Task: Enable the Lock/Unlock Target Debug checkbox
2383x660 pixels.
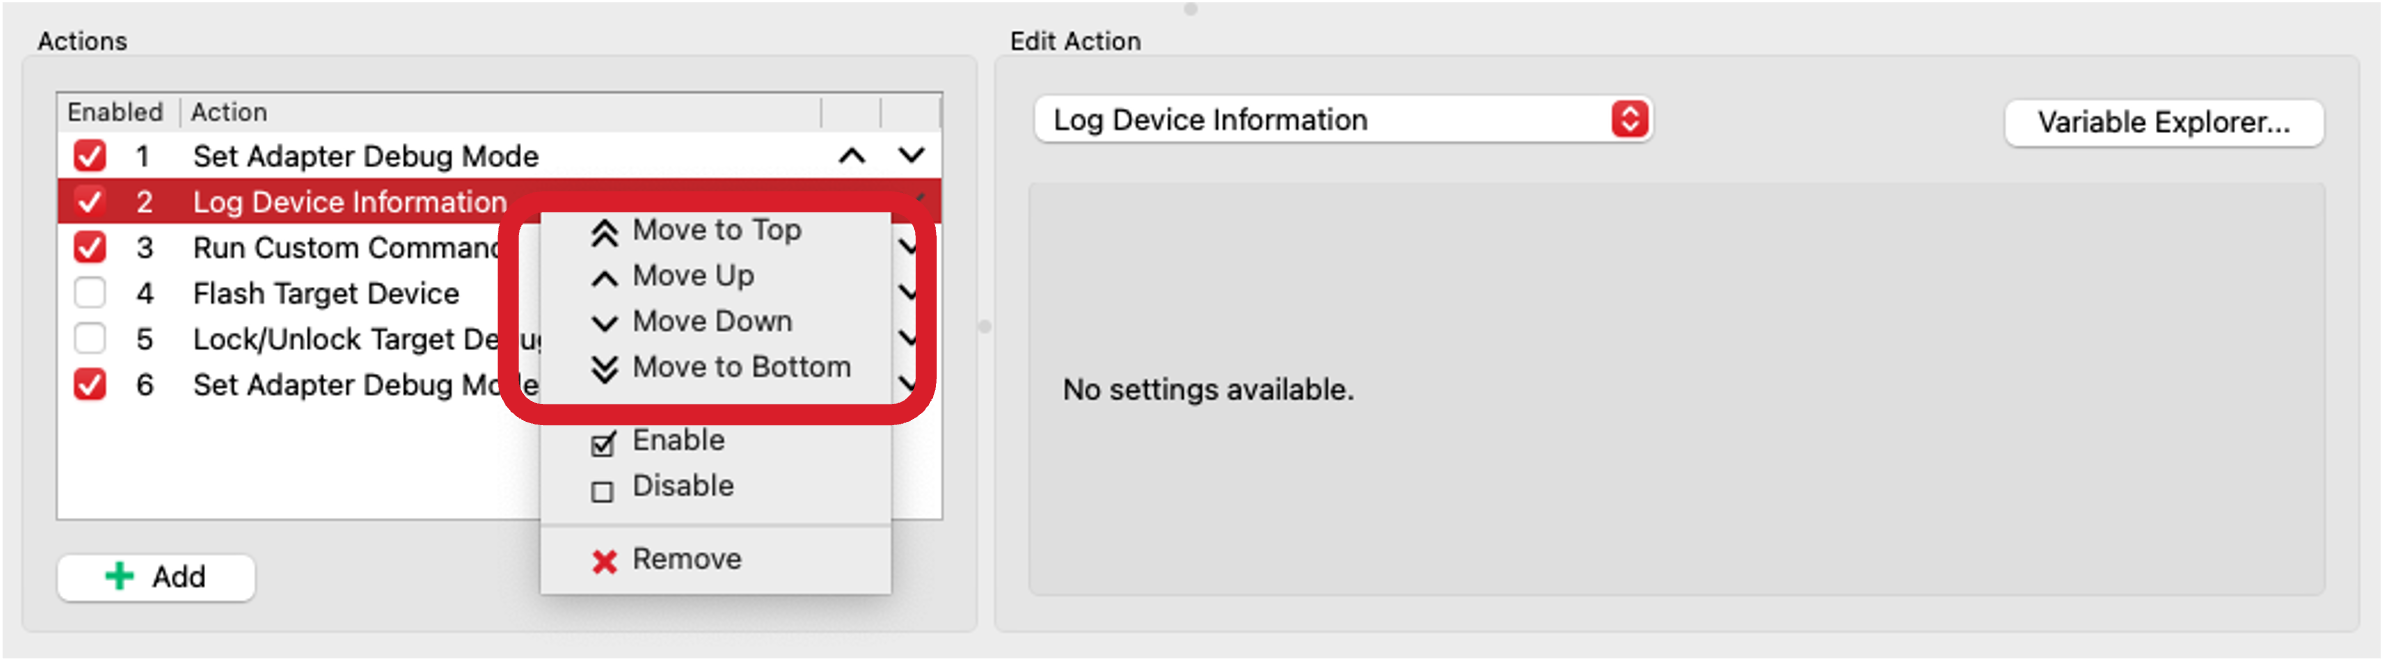Action: click(90, 339)
